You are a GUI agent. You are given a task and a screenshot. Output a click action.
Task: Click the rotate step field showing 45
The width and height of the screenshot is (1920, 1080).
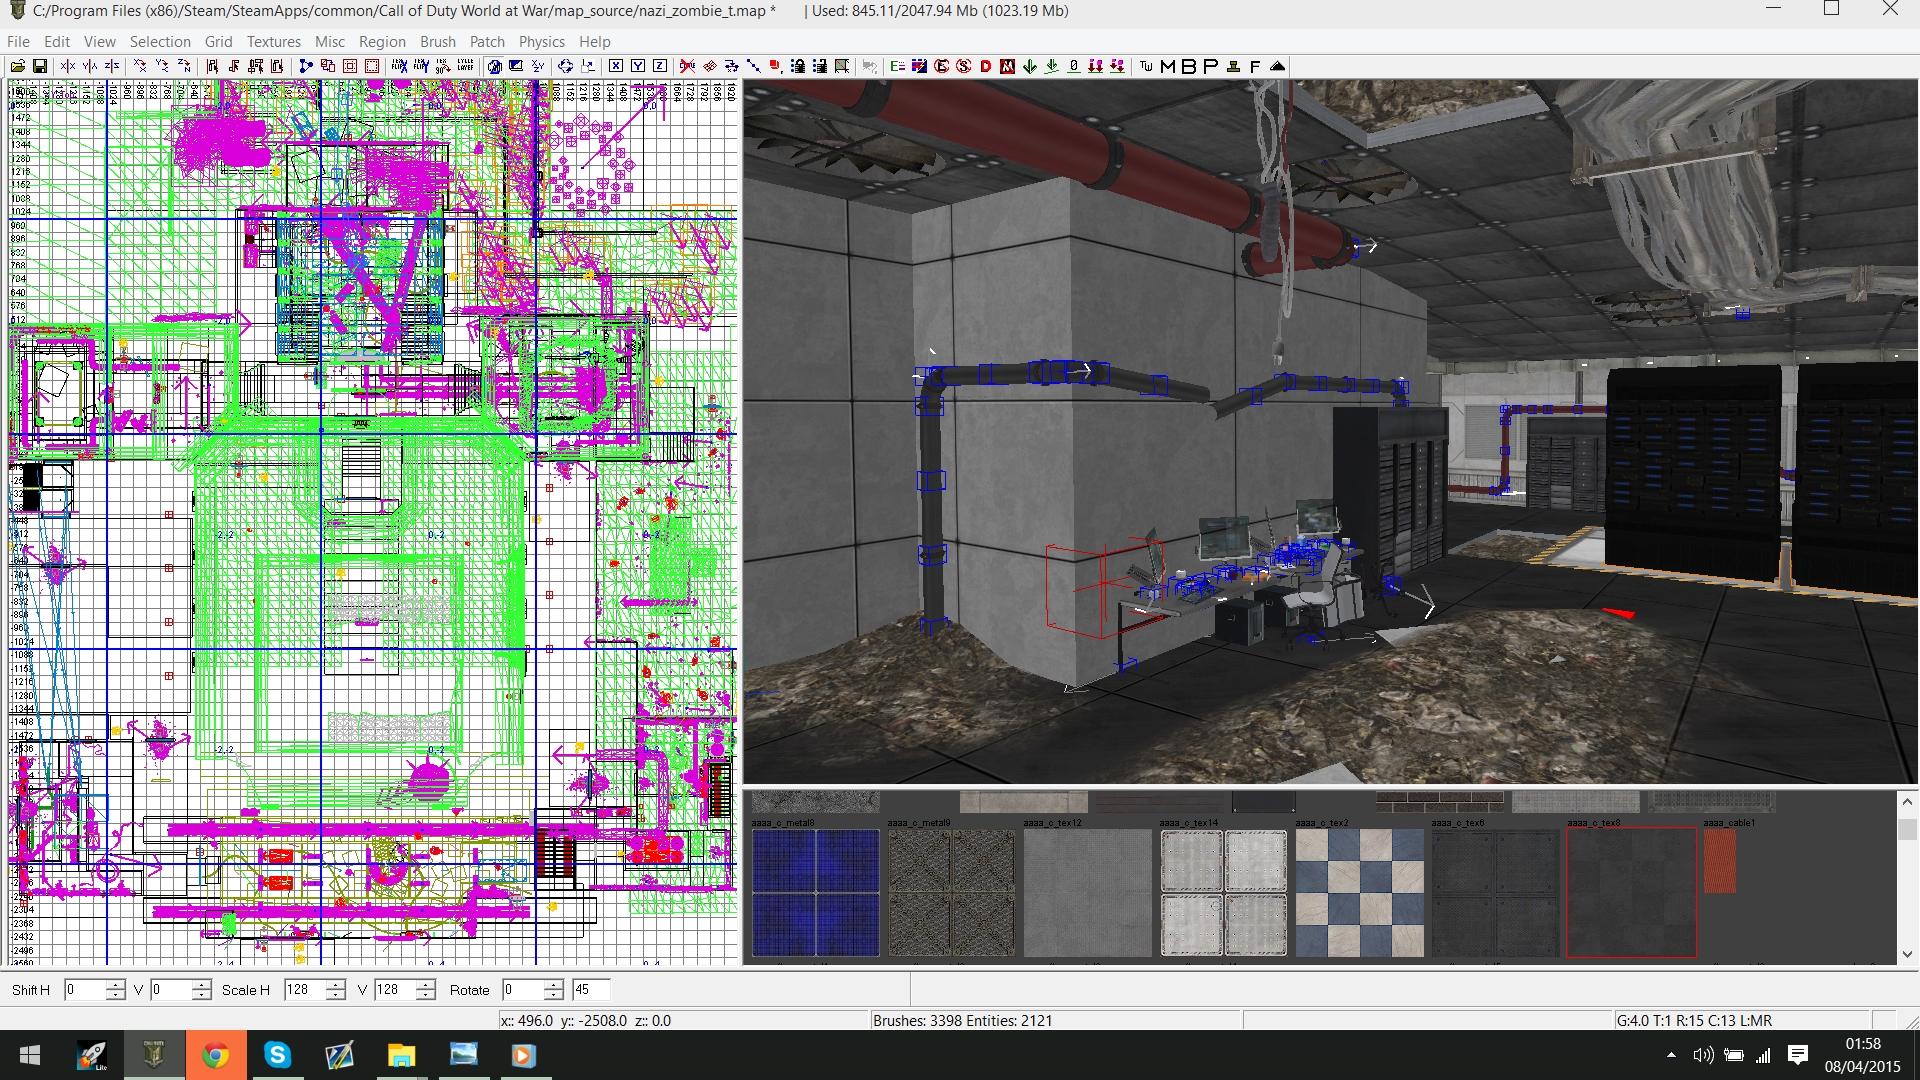pyautogui.click(x=591, y=990)
